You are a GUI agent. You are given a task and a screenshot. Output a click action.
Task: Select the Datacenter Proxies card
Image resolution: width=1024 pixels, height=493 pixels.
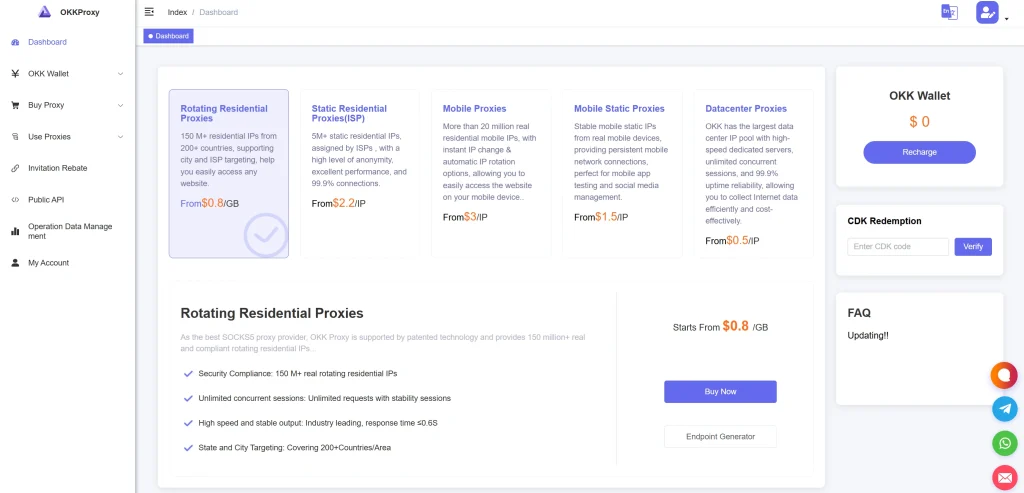(x=753, y=173)
